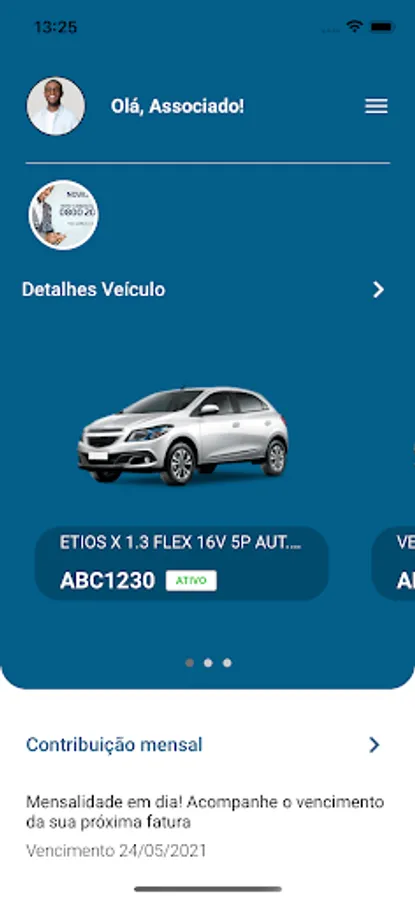The height and width of the screenshot is (900, 415).
Task: Tap the Wi-Fi status bar icon
Action: tap(355, 26)
